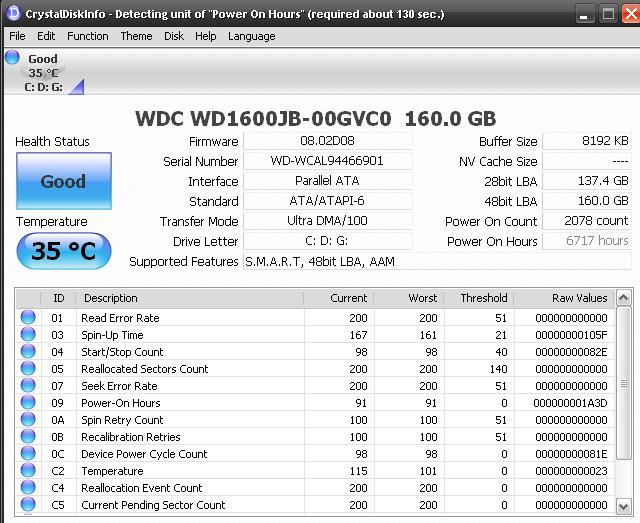Click the Good health status button

[x=64, y=181]
